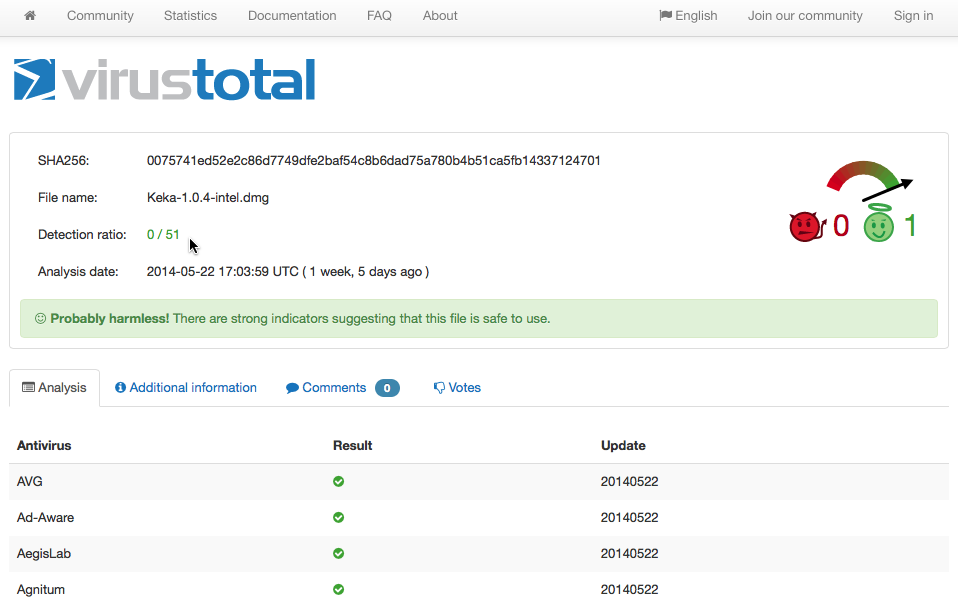Click the file name Keka-1.0.4-intel.dmg
This screenshot has width=958, height=598.
pyautogui.click(x=208, y=198)
